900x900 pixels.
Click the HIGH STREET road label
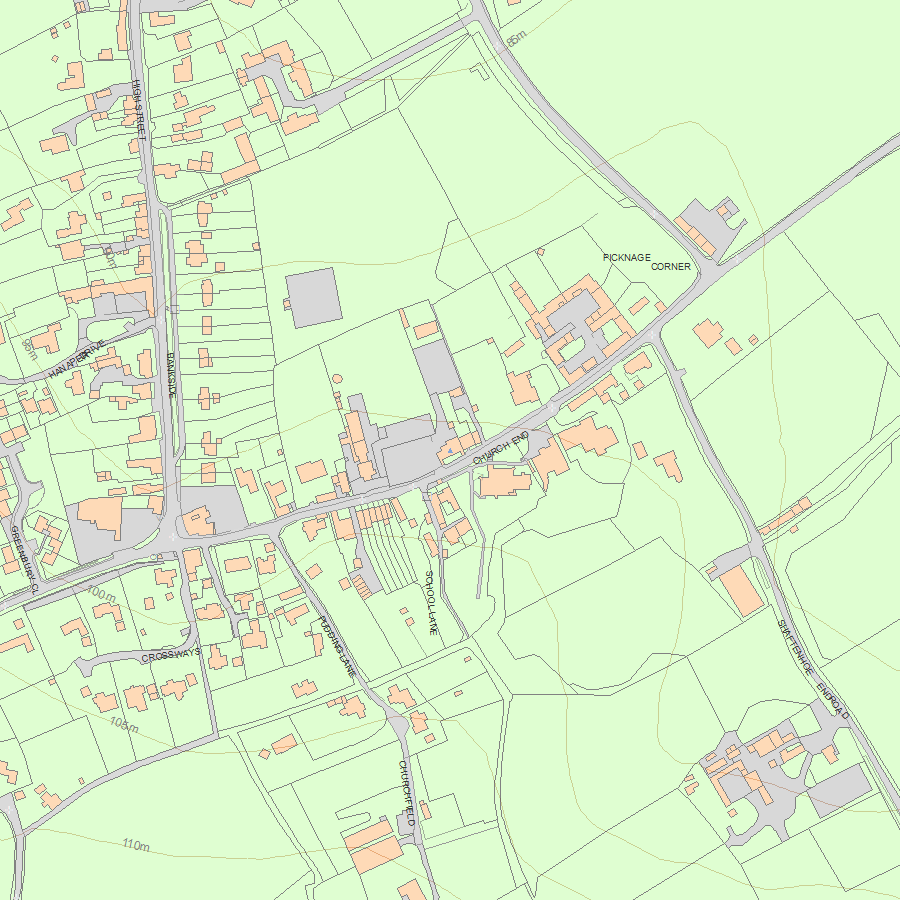139,110
